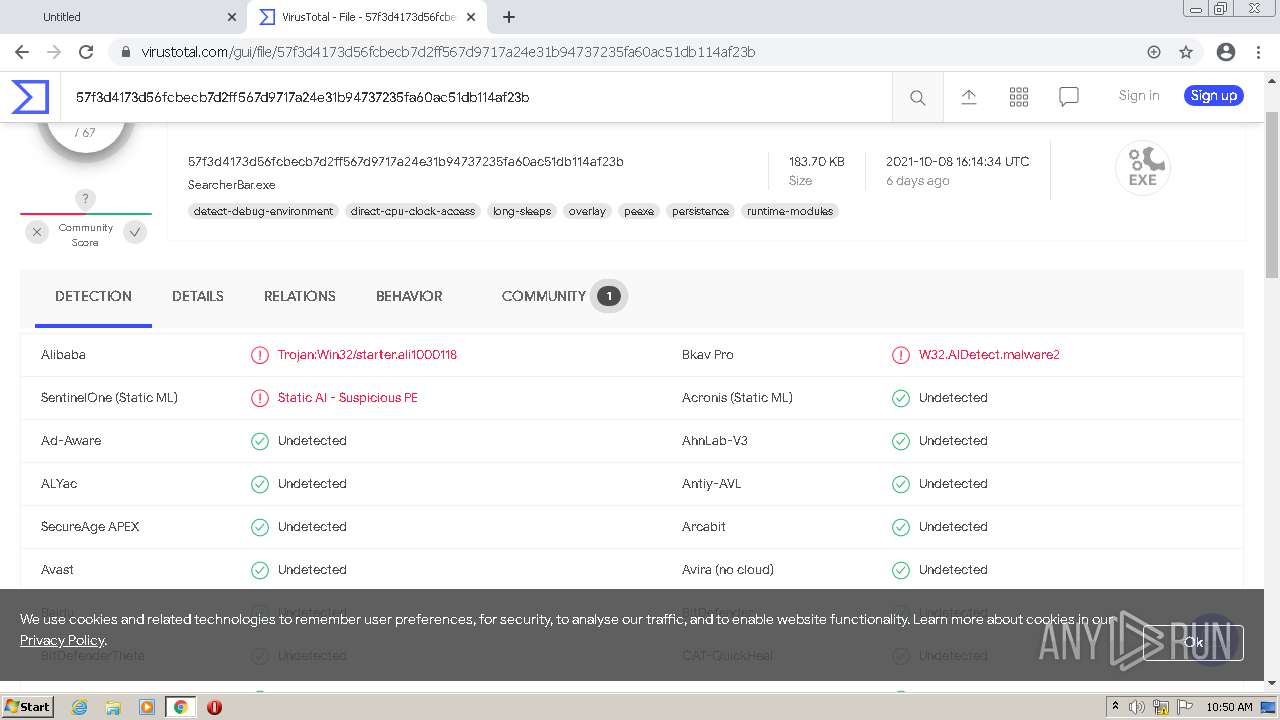1280x720 pixels.
Task: Click W32.AIDetect.malware2 detection
Action: tap(989, 355)
